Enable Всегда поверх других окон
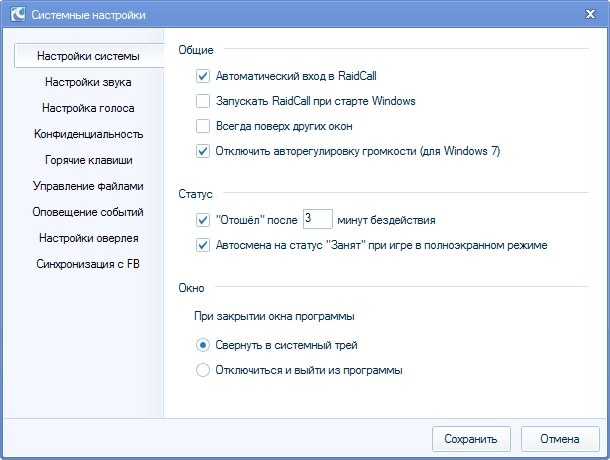Image resolution: width=610 pixels, height=460 pixels. (x=203, y=126)
